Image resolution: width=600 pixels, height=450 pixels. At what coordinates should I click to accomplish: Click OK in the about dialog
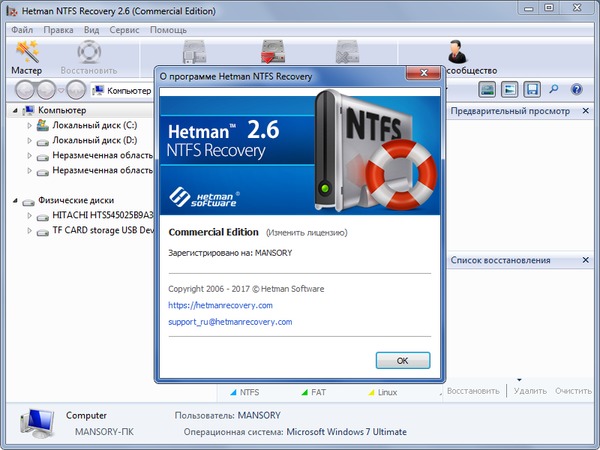[x=403, y=360]
